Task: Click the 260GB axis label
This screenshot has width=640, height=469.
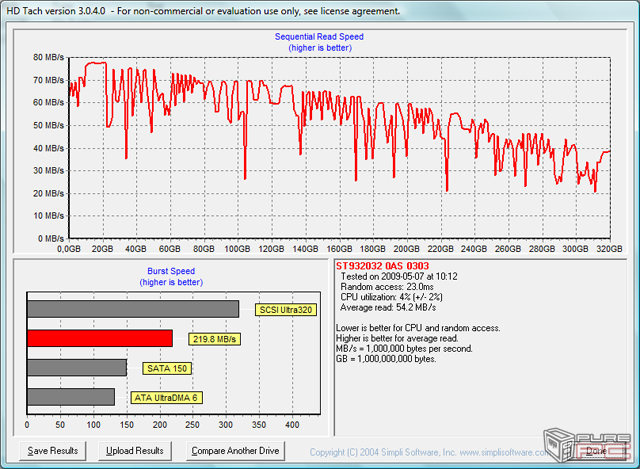Action: (508, 249)
